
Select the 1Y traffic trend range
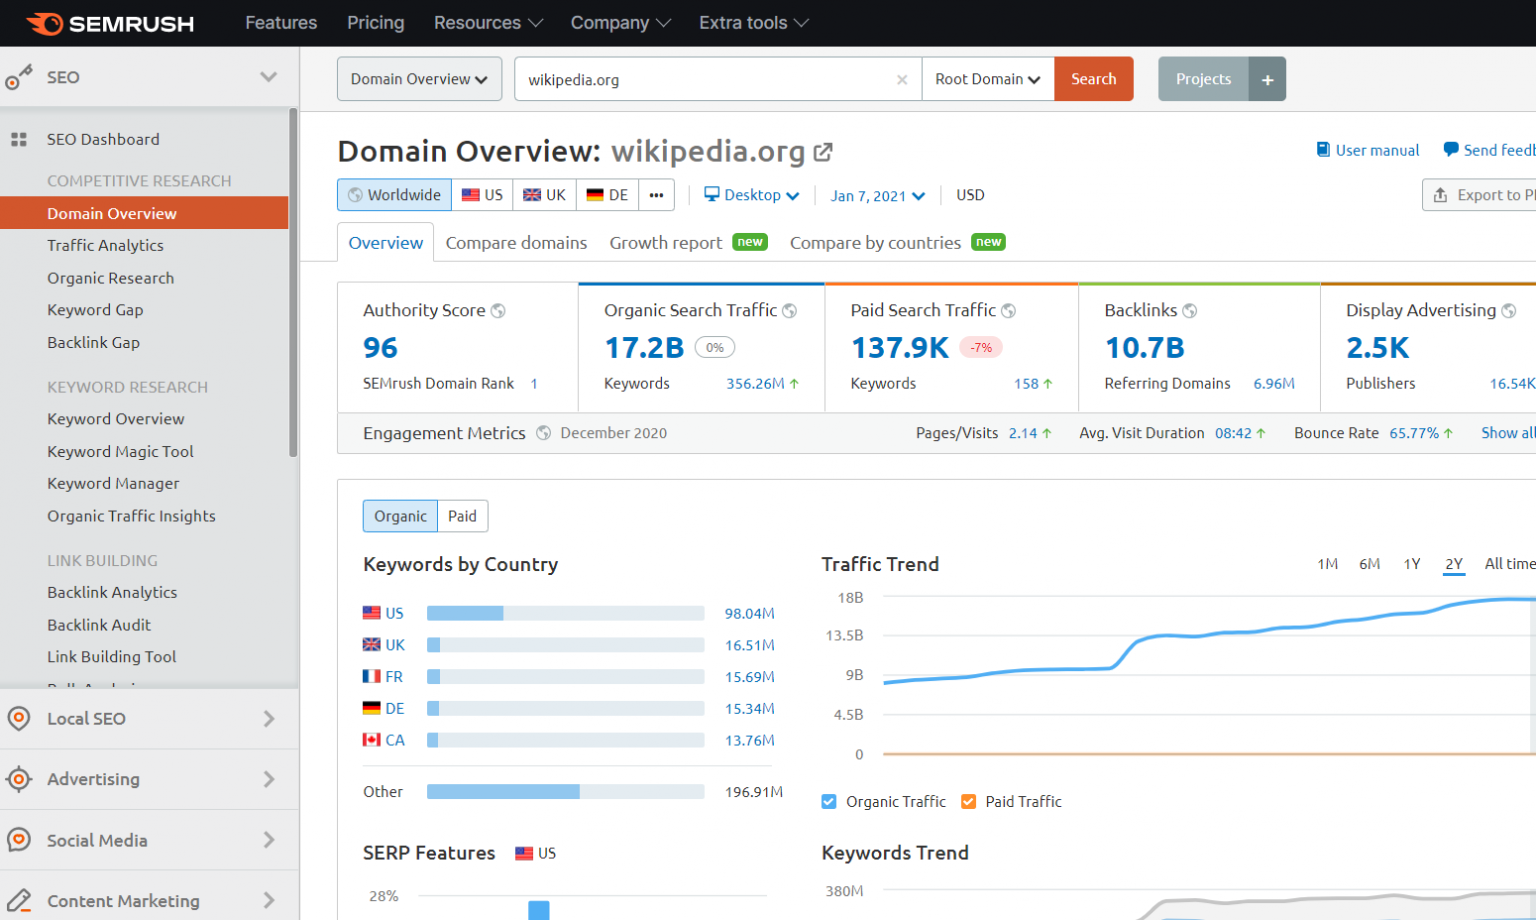1411,563
